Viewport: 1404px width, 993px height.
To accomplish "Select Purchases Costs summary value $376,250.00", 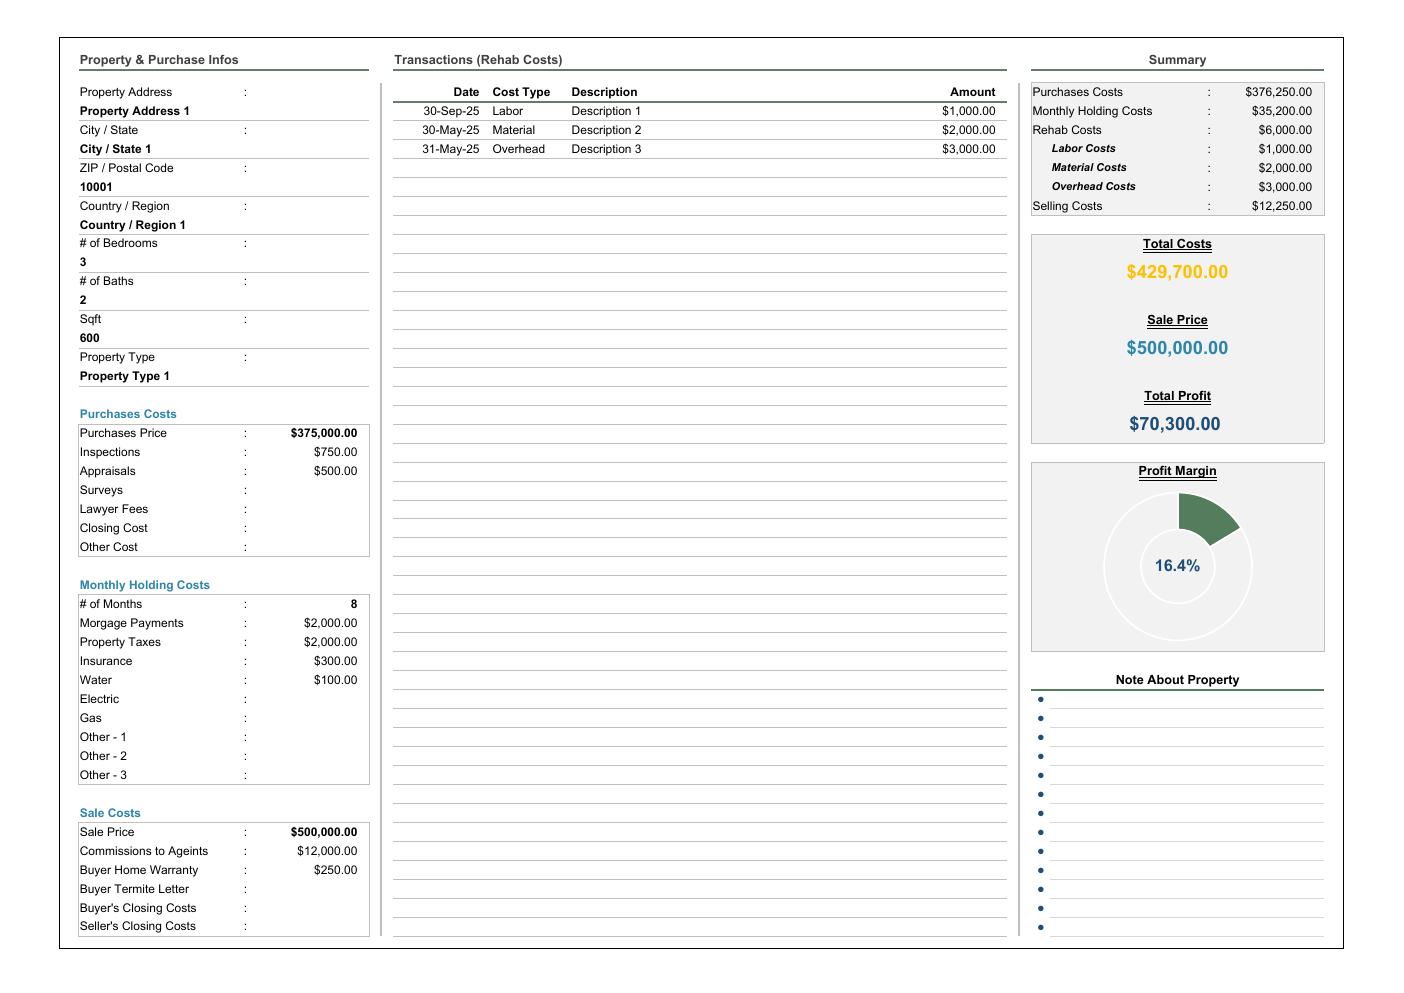I will click(1278, 92).
